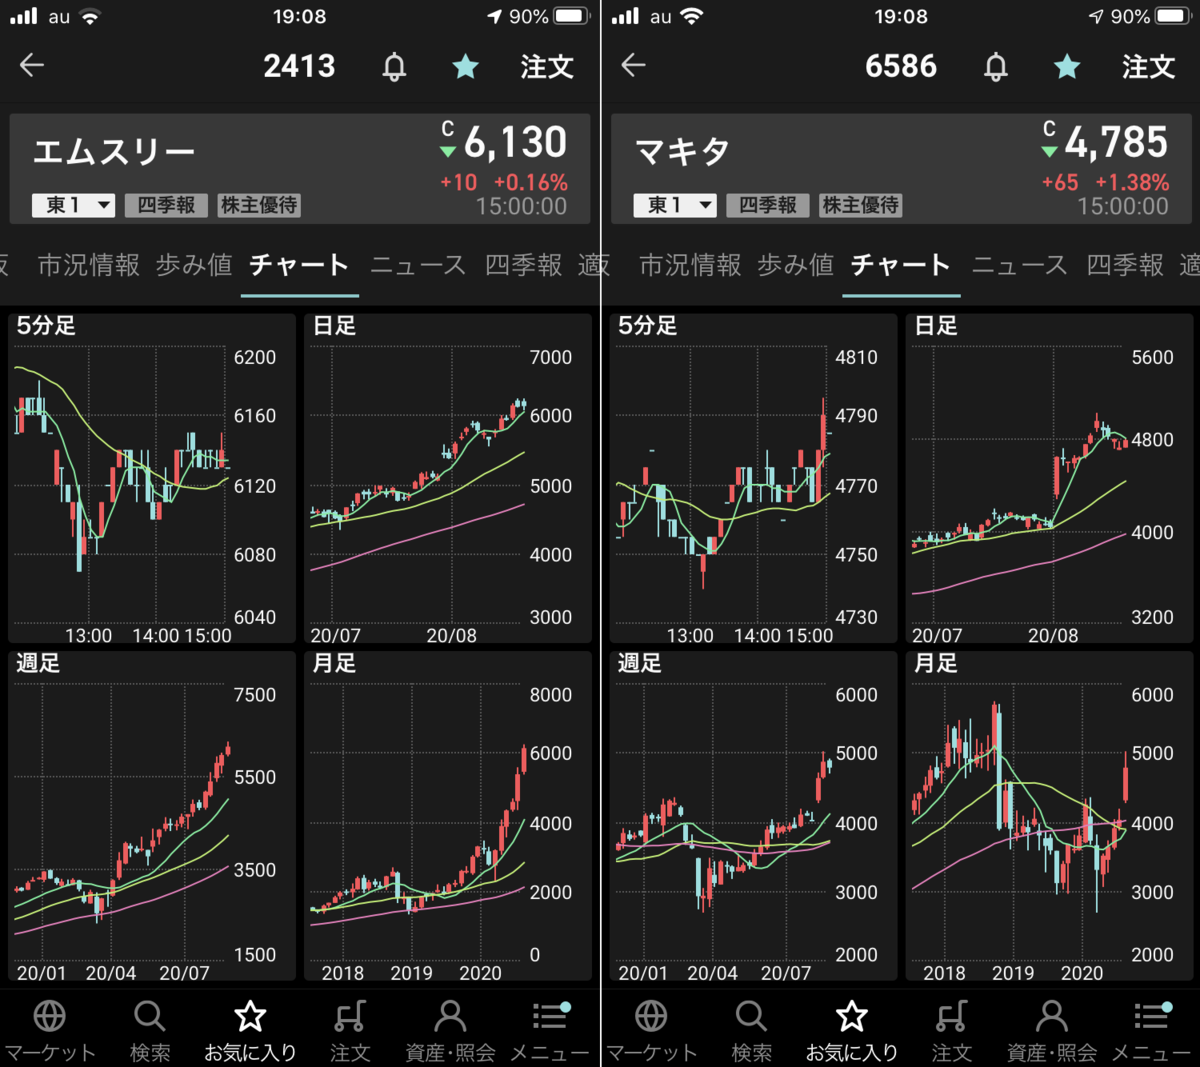Screen dimensions: 1200x1067
Task: Switch to the 四季報 tab on the left screen
Action: point(523,265)
